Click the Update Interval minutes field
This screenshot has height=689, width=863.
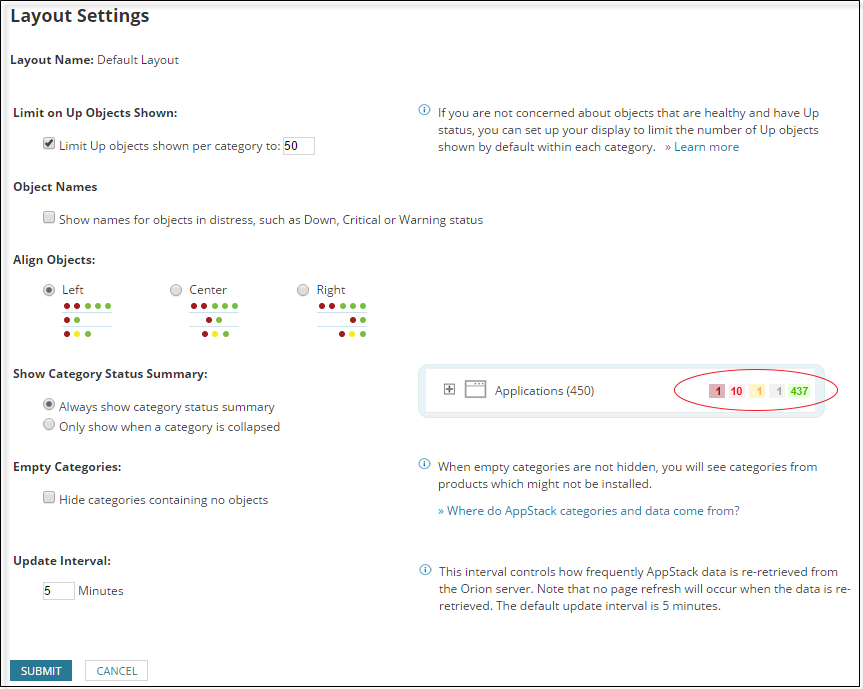pyautogui.click(x=58, y=590)
